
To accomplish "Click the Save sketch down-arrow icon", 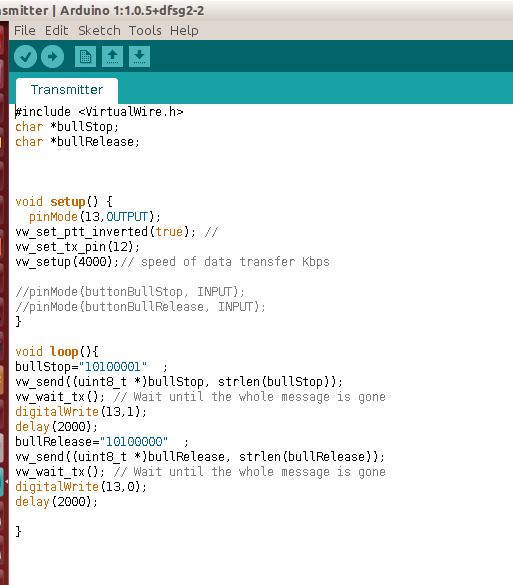I will (140, 57).
